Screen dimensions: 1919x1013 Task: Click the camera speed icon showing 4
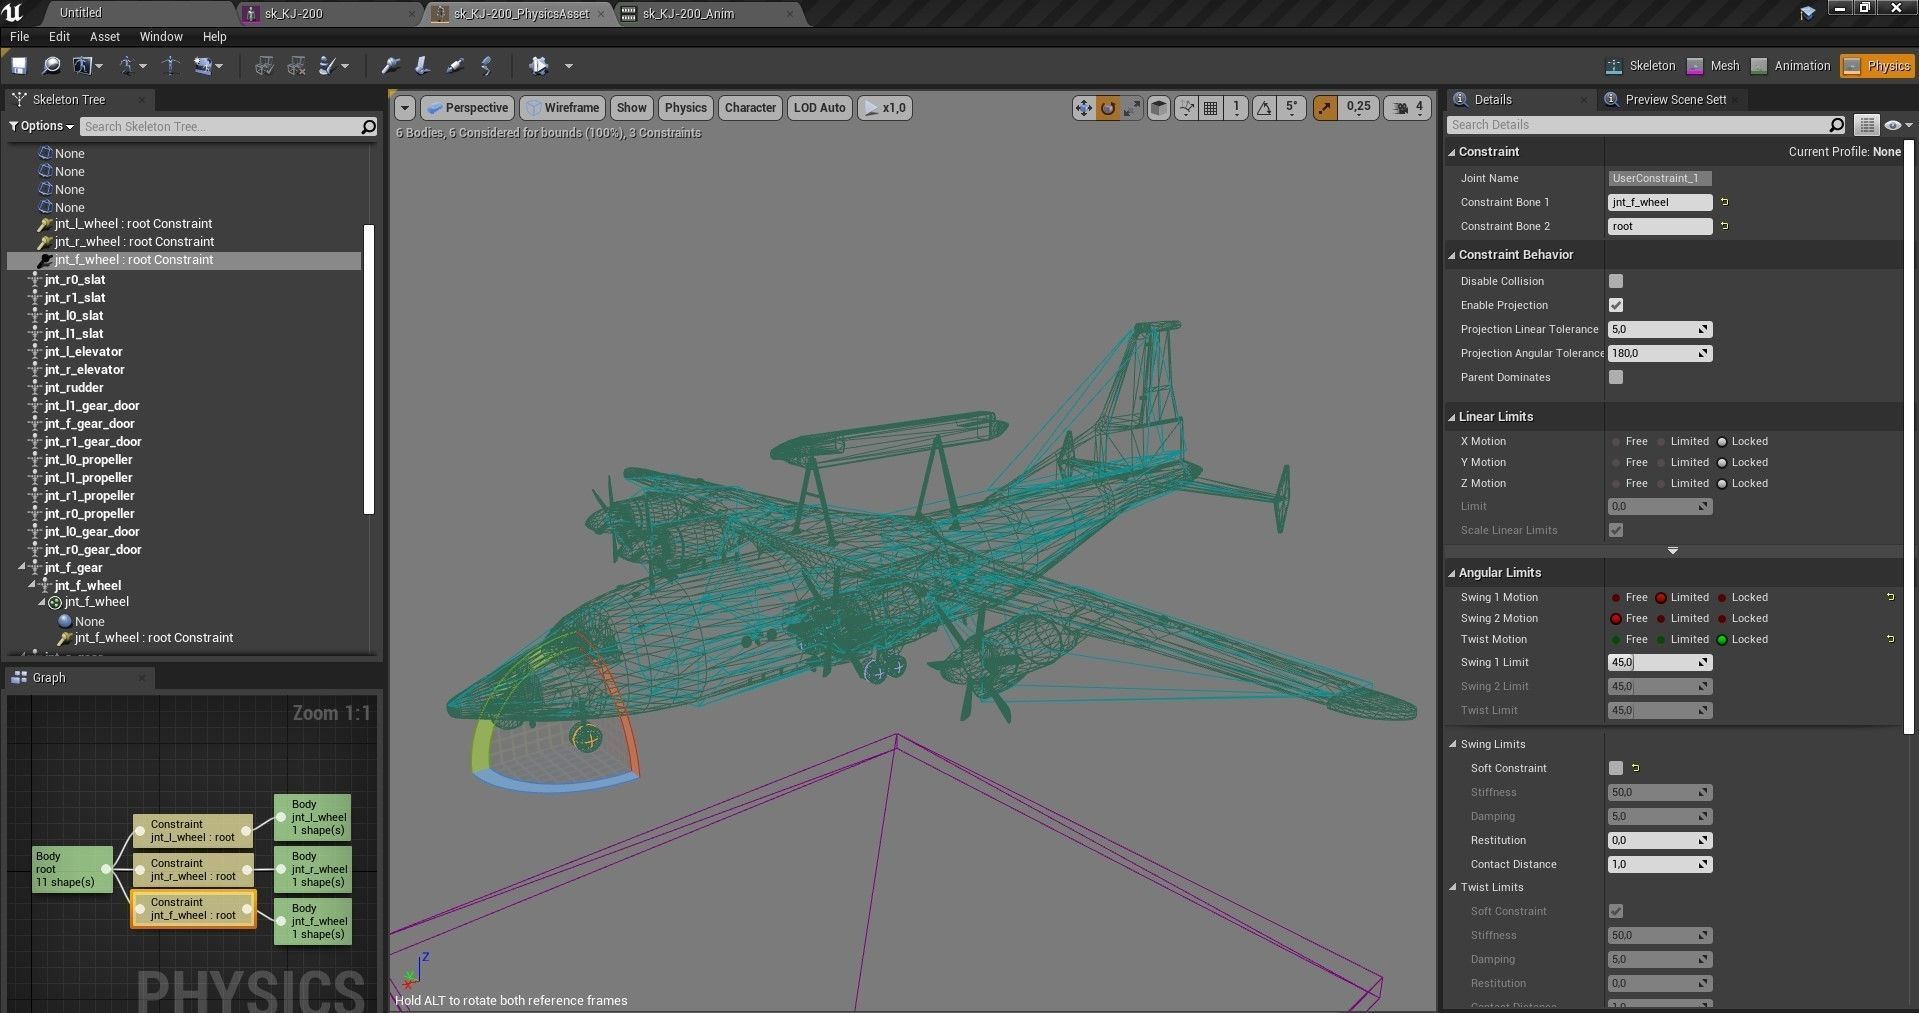(x=1408, y=108)
